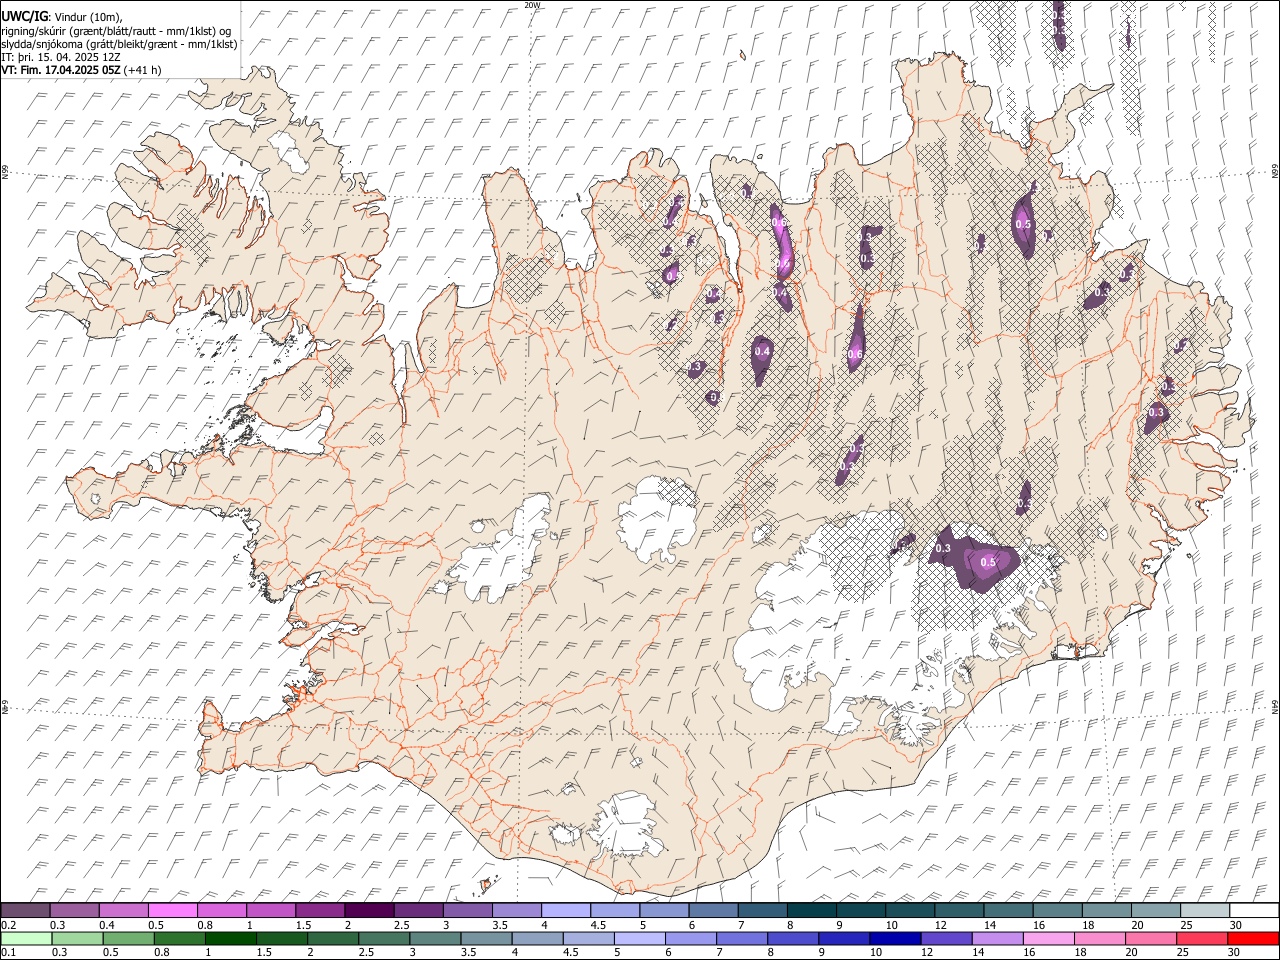Click the 'VT: Fim. 17.04.2025 05Z (+41 h)' line
This screenshot has width=1280, height=960.
pyautogui.click(x=81, y=70)
